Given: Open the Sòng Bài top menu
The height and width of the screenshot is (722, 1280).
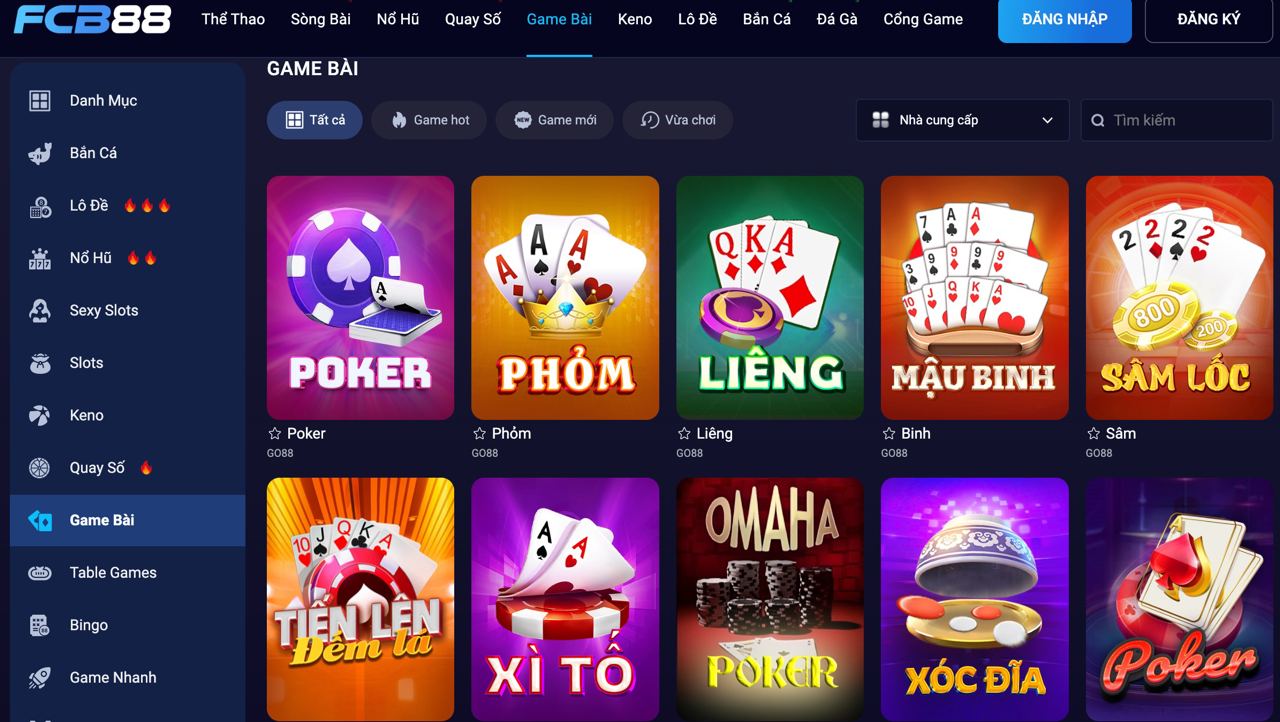Looking at the screenshot, I should [x=321, y=19].
